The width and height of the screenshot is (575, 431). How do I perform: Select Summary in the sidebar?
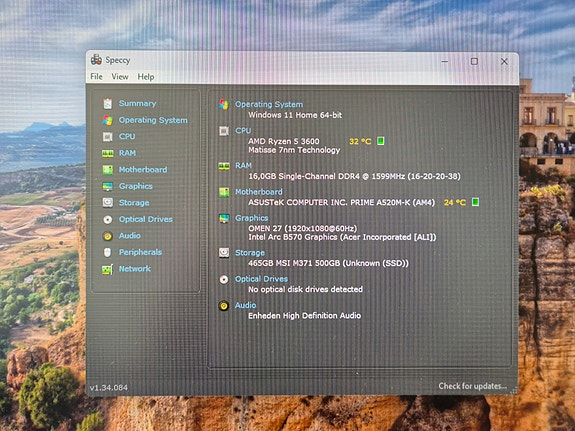pyautogui.click(x=137, y=103)
